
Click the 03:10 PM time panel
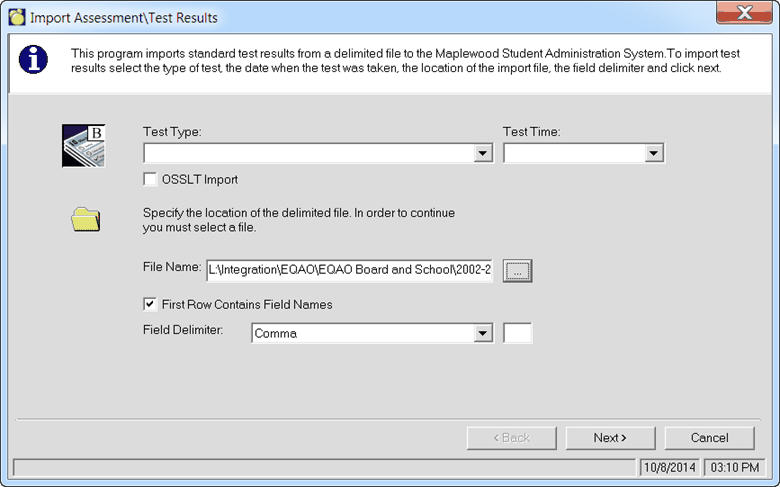pos(735,467)
